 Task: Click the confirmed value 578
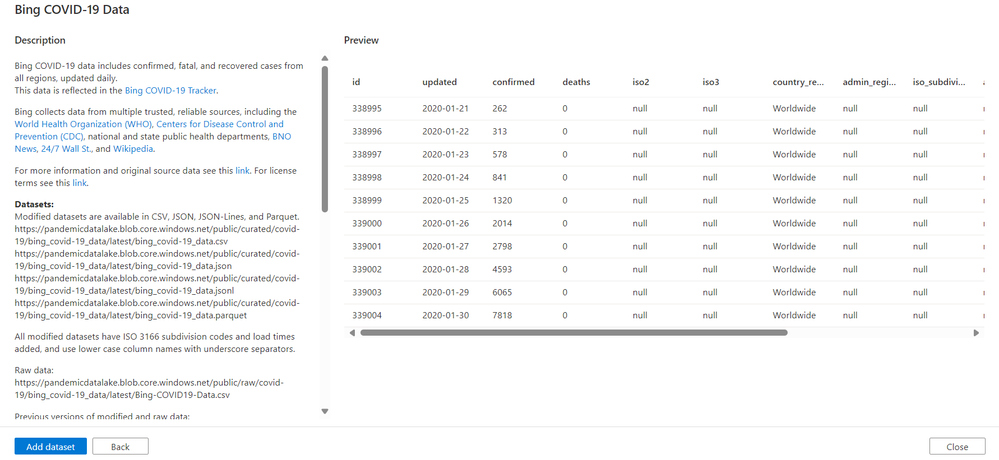500,154
